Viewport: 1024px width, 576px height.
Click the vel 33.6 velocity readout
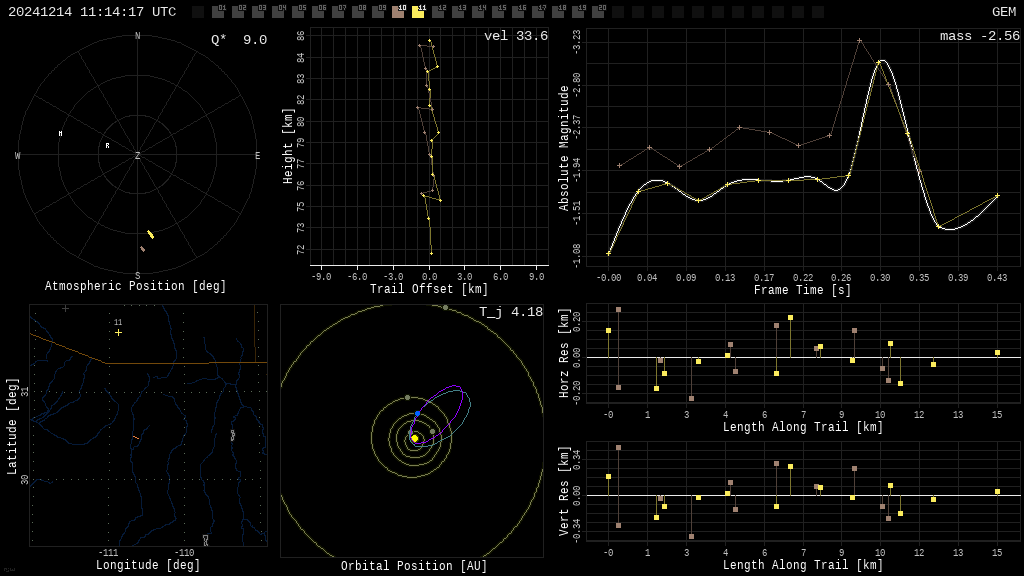516,36
